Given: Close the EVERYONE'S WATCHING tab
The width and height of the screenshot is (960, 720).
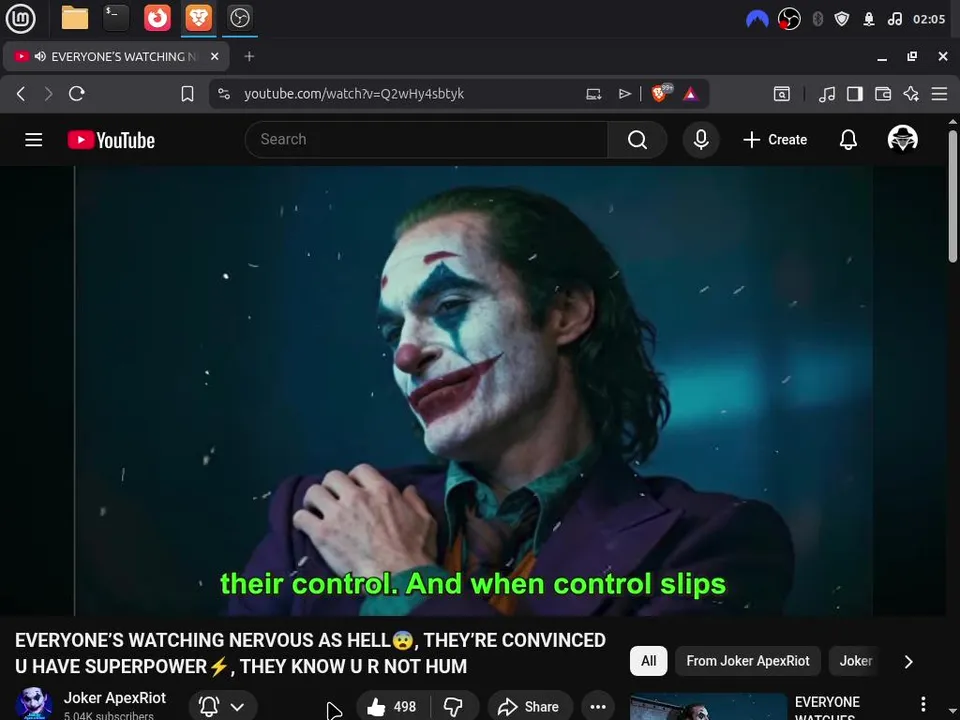Looking at the screenshot, I should pyautogui.click(x=214, y=56).
